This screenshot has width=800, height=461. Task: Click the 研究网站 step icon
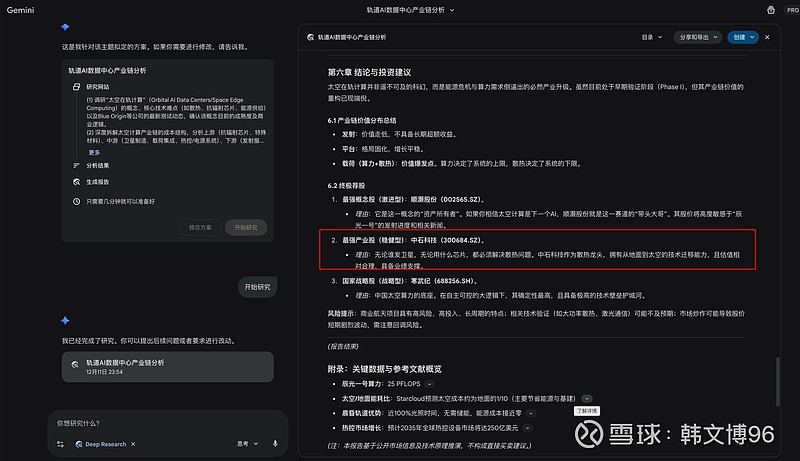(77, 87)
